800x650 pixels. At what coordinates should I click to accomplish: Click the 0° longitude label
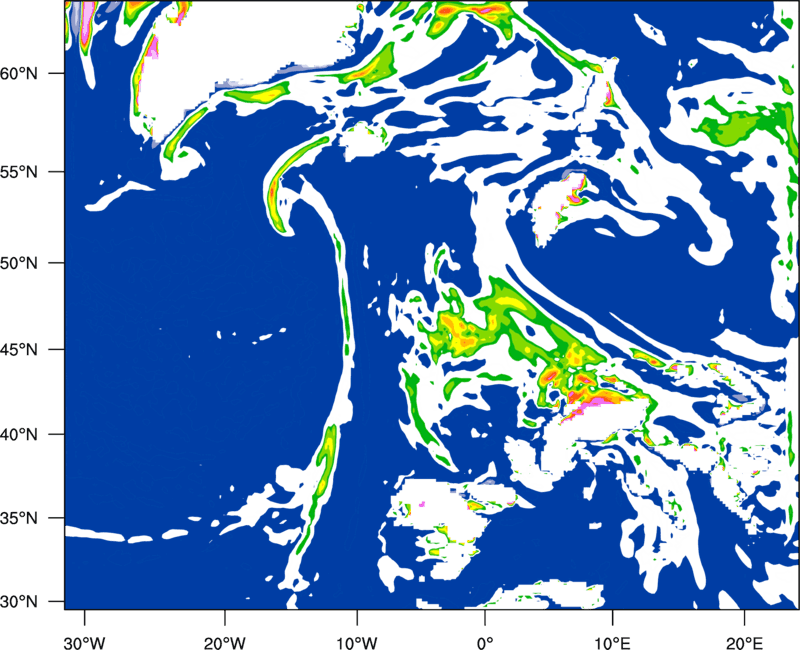pos(485,643)
